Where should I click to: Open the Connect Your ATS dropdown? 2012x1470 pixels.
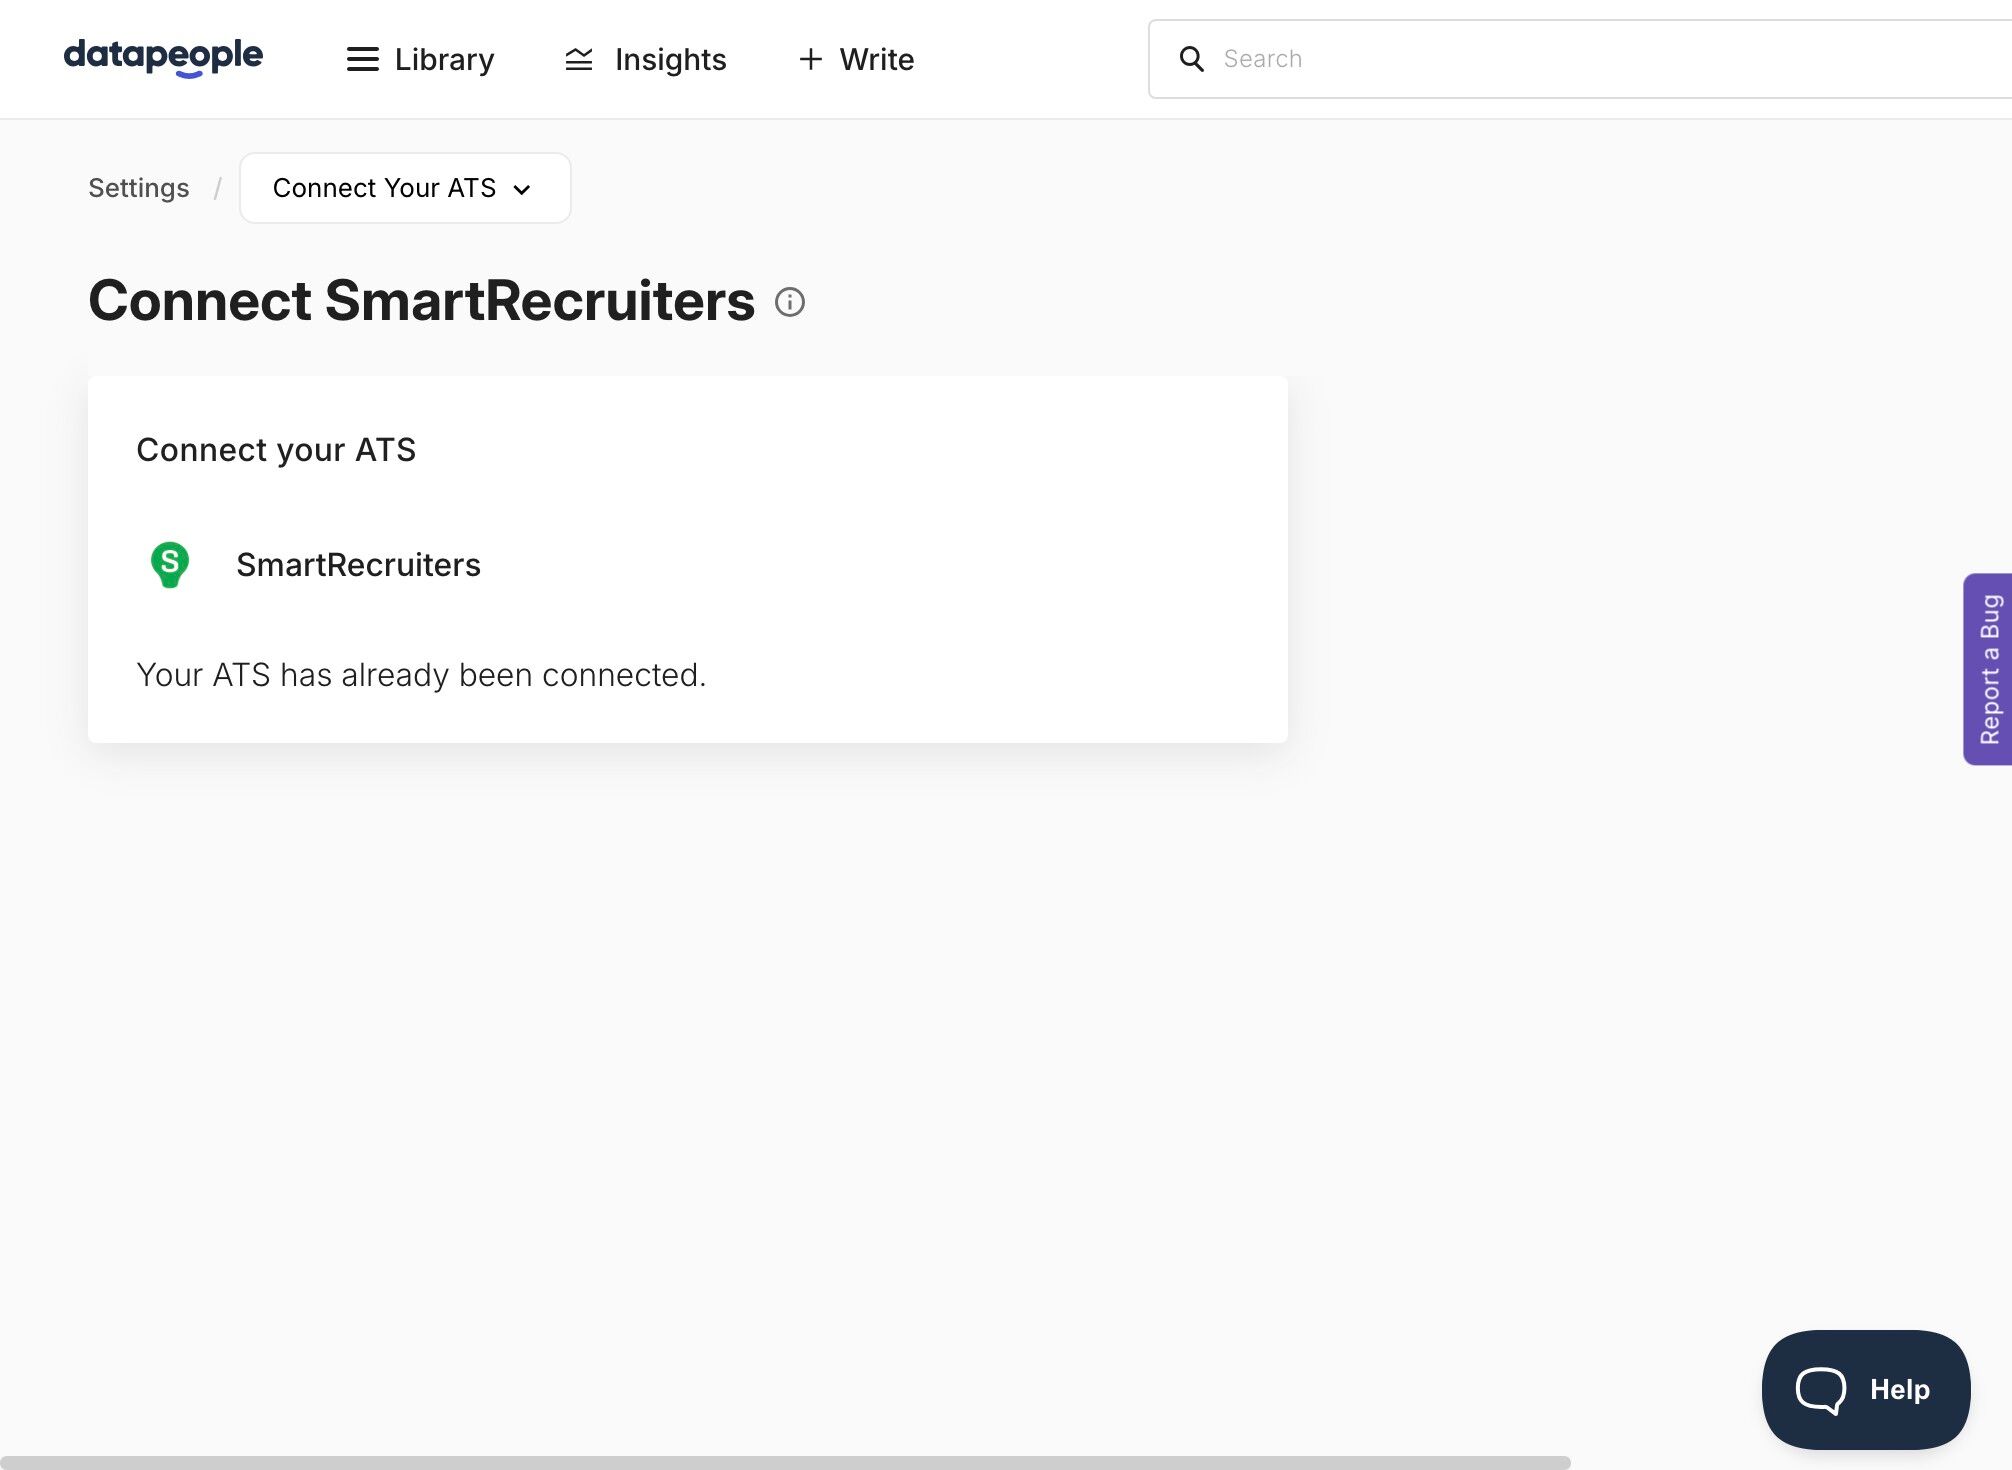(x=404, y=188)
